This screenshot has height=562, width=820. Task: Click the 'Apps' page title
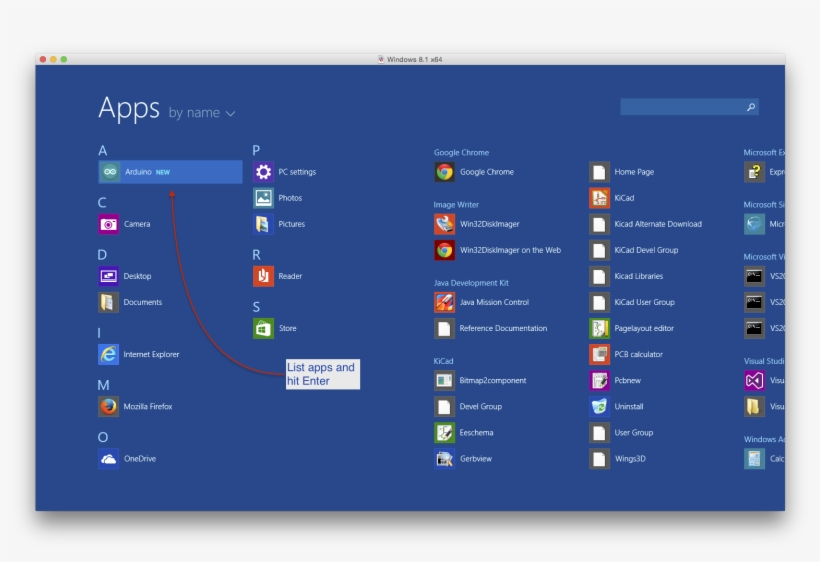(x=129, y=108)
